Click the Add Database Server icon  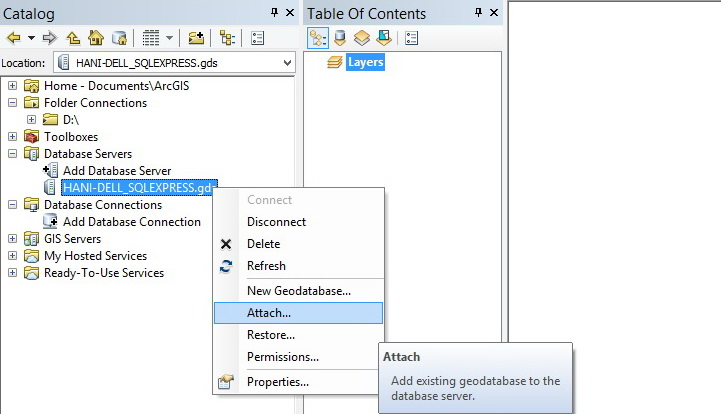50,170
